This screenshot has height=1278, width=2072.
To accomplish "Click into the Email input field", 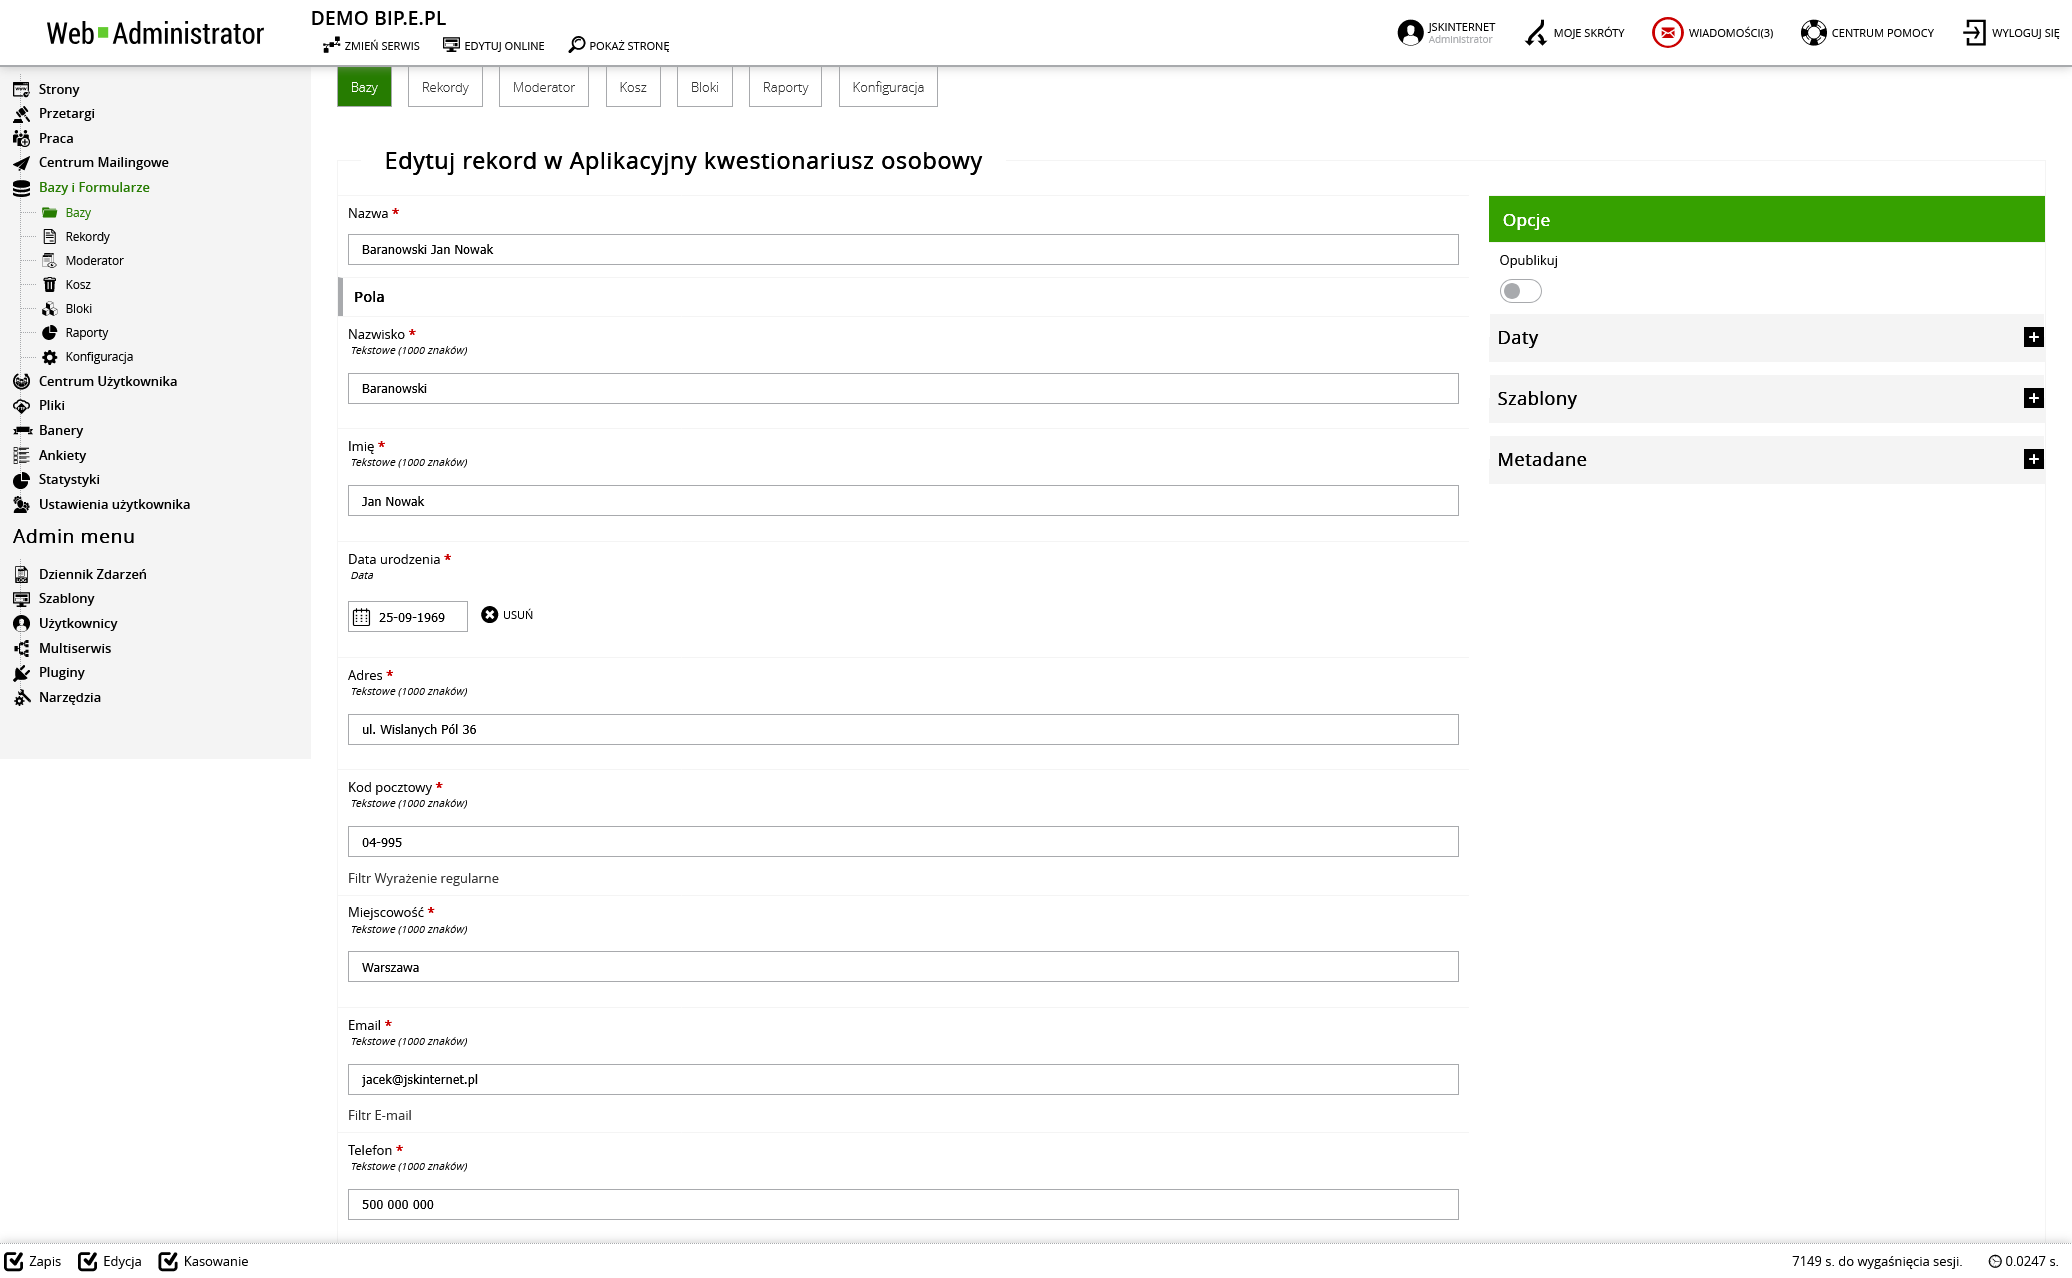I will (x=902, y=1079).
